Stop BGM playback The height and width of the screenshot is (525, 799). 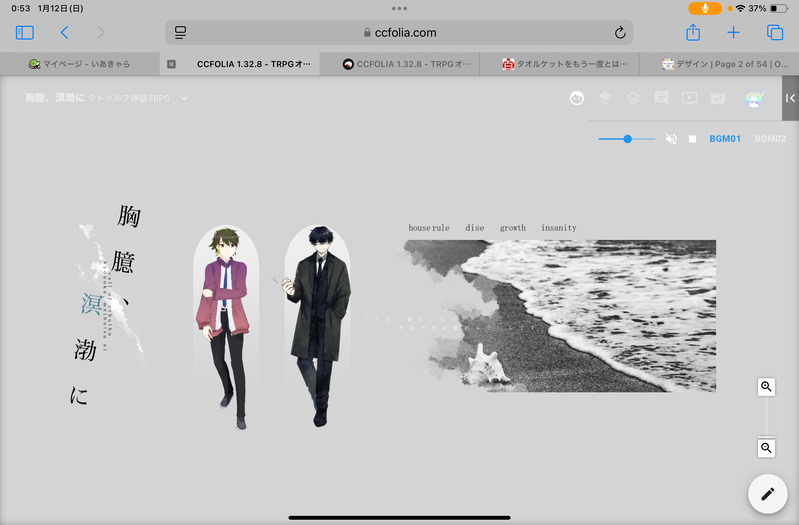point(692,139)
